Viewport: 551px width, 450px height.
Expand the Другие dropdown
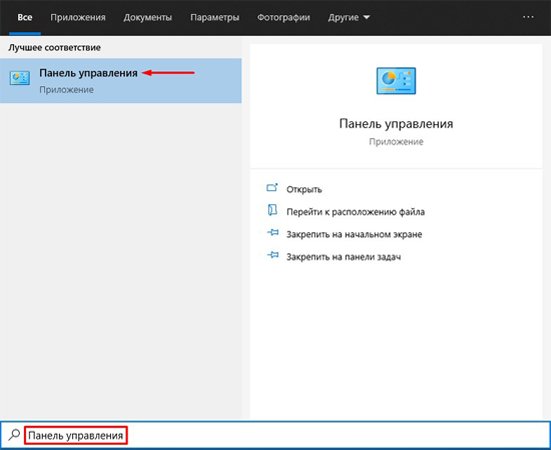[x=349, y=17]
